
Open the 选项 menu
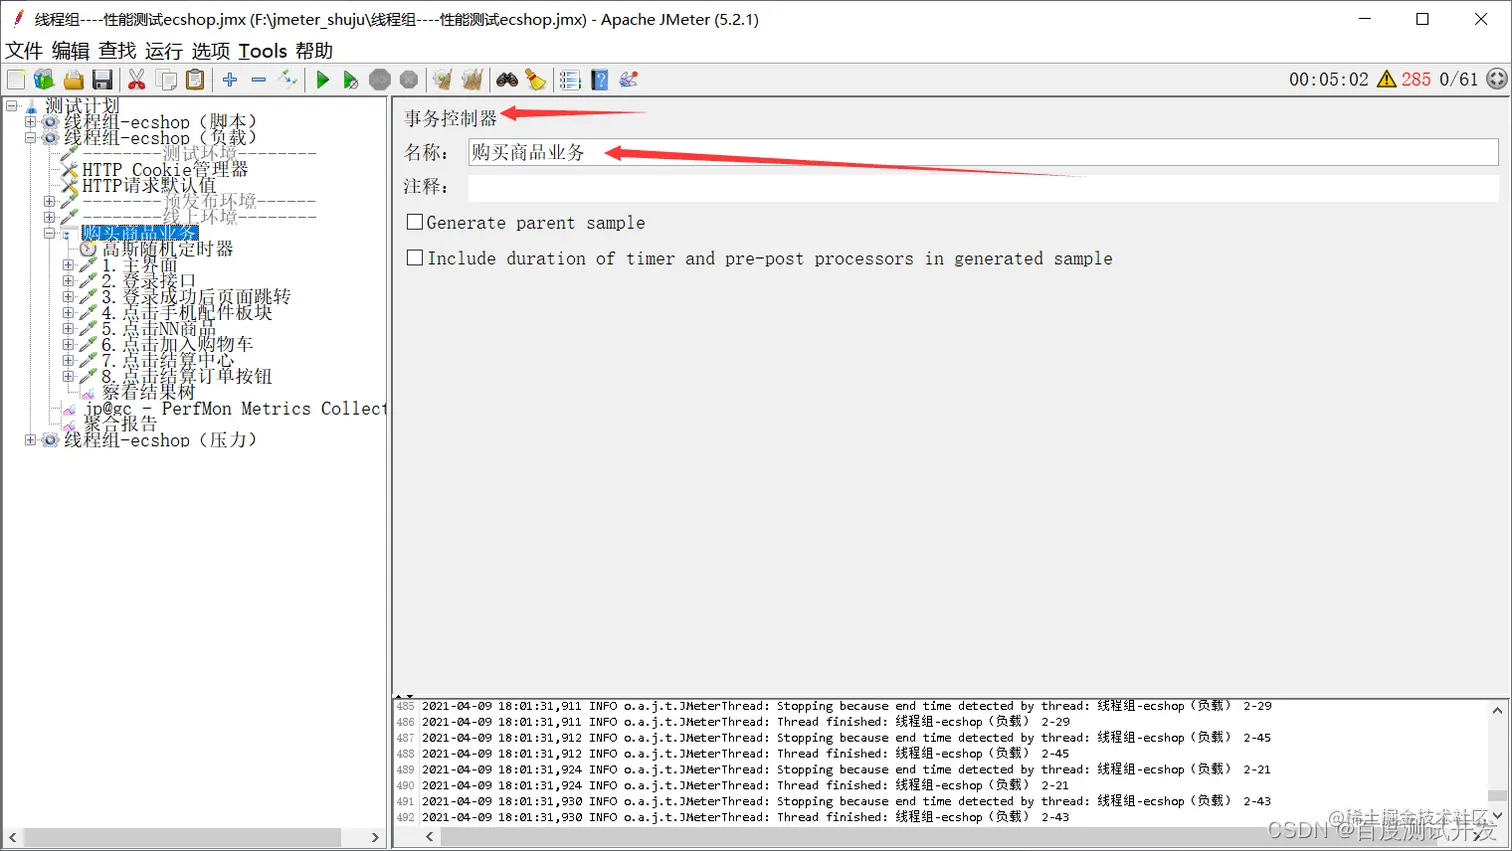211,51
